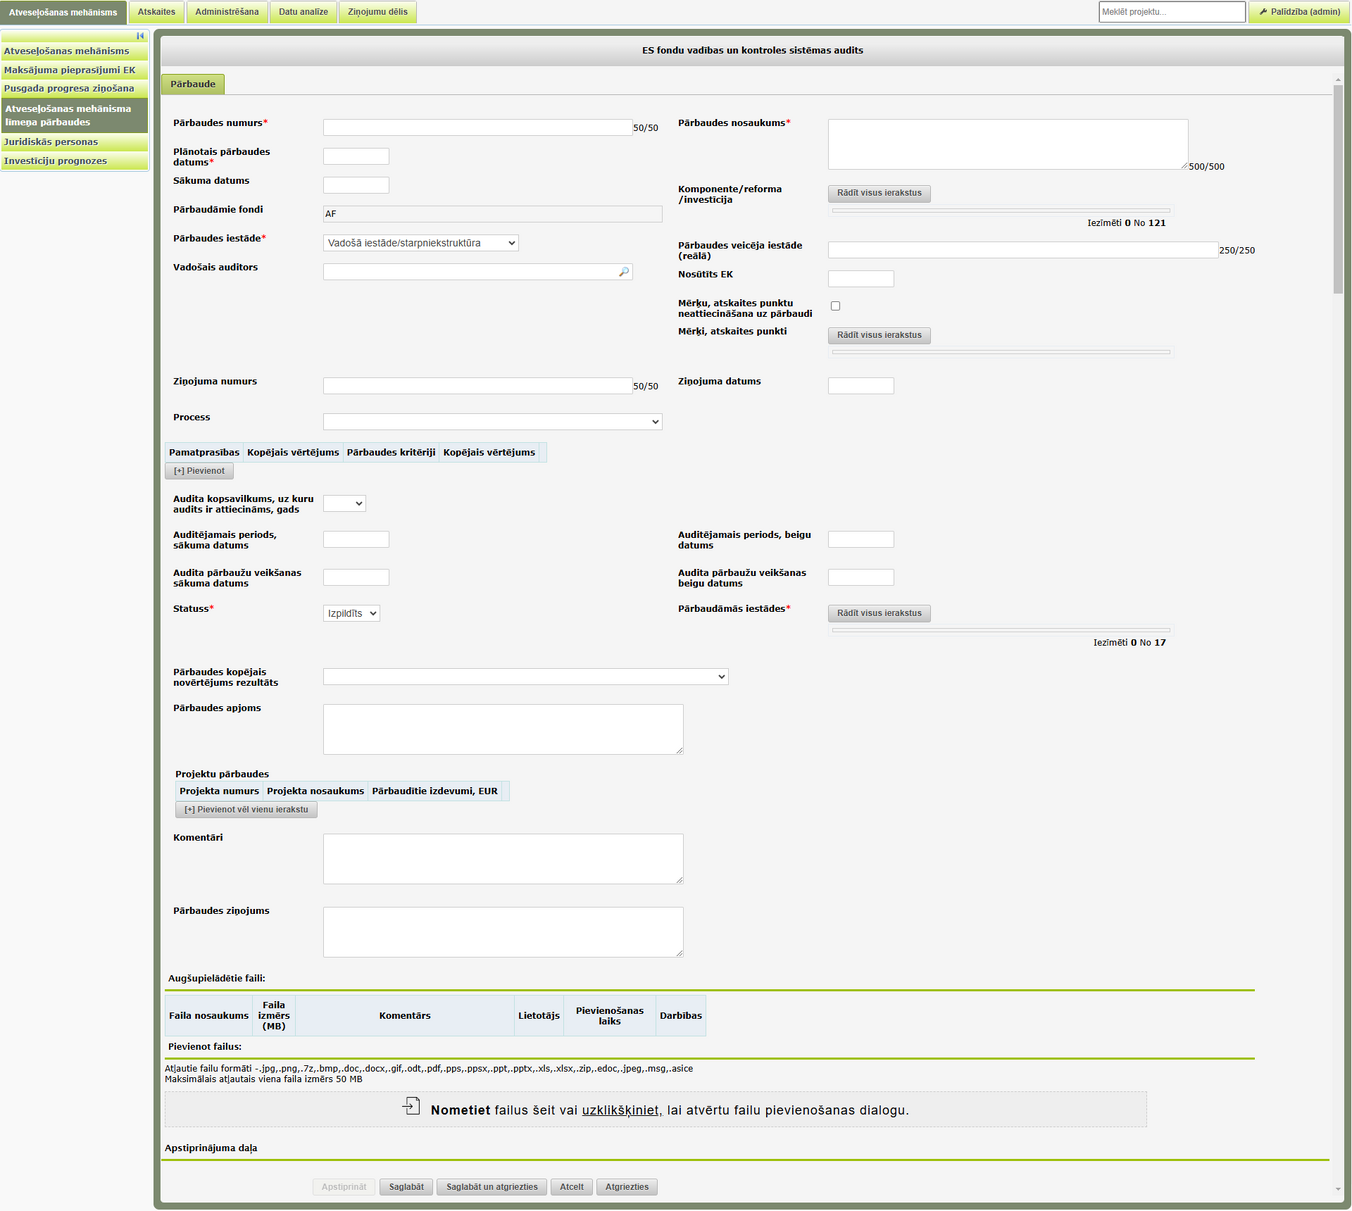Click uzklikšķiniet link to add files
Viewport: 1352px width, 1211px height.
click(x=620, y=1110)
